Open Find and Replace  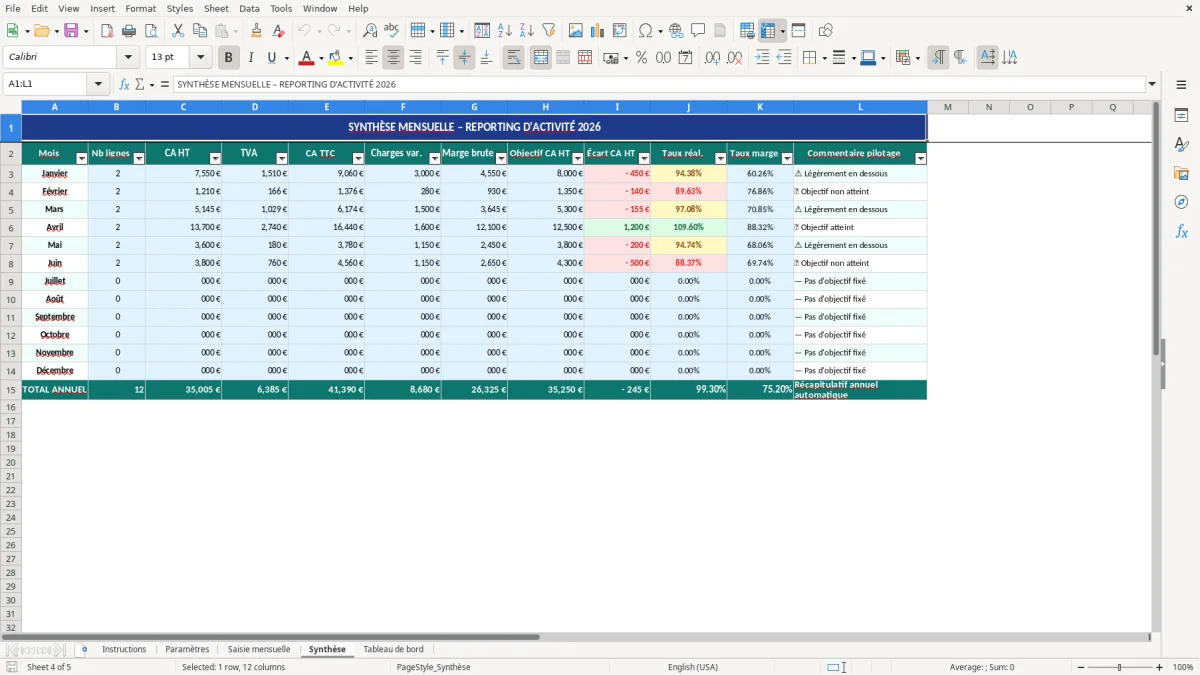tap(370, 31)
